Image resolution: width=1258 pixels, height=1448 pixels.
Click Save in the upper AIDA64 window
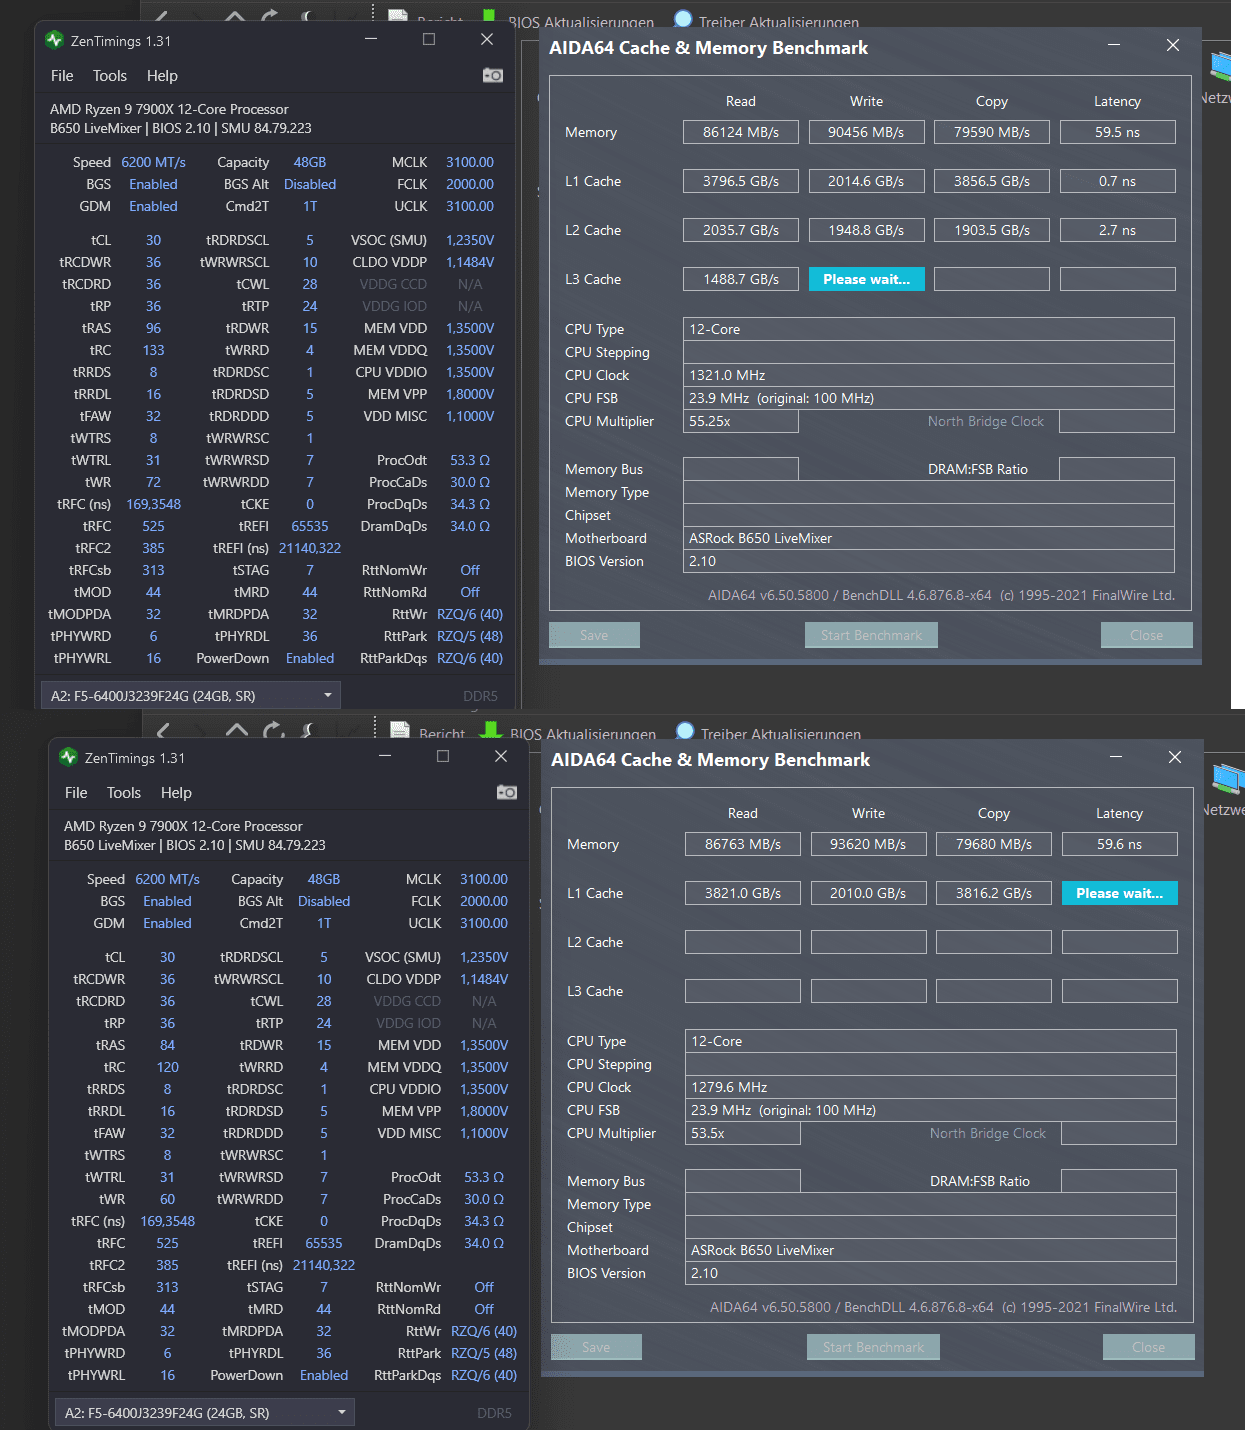click(594, 635)
